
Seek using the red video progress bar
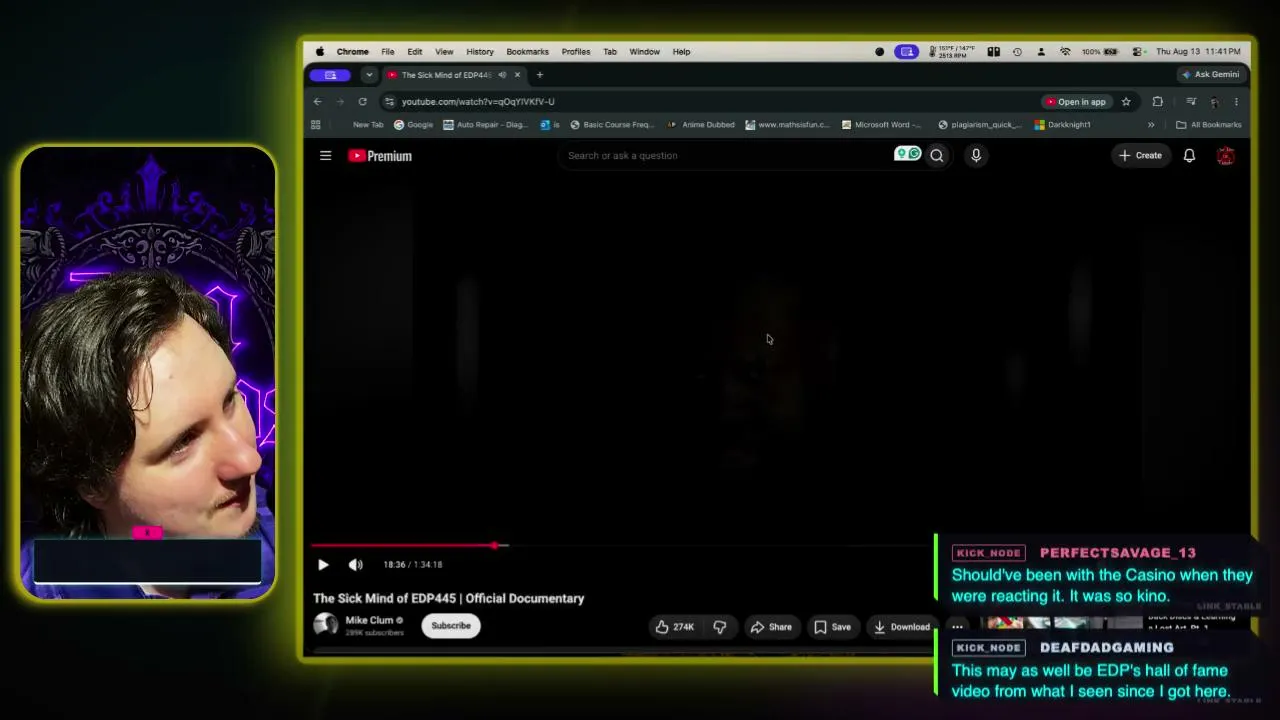pyautogui.click(x=620, y=546)
